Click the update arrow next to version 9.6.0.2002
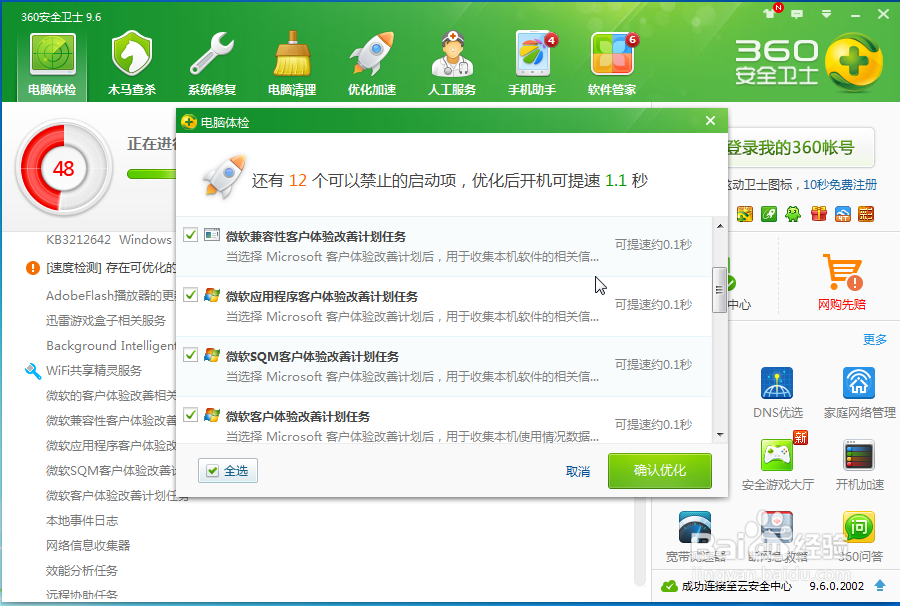This screenshot has height=606, width=900. [880, 585]
